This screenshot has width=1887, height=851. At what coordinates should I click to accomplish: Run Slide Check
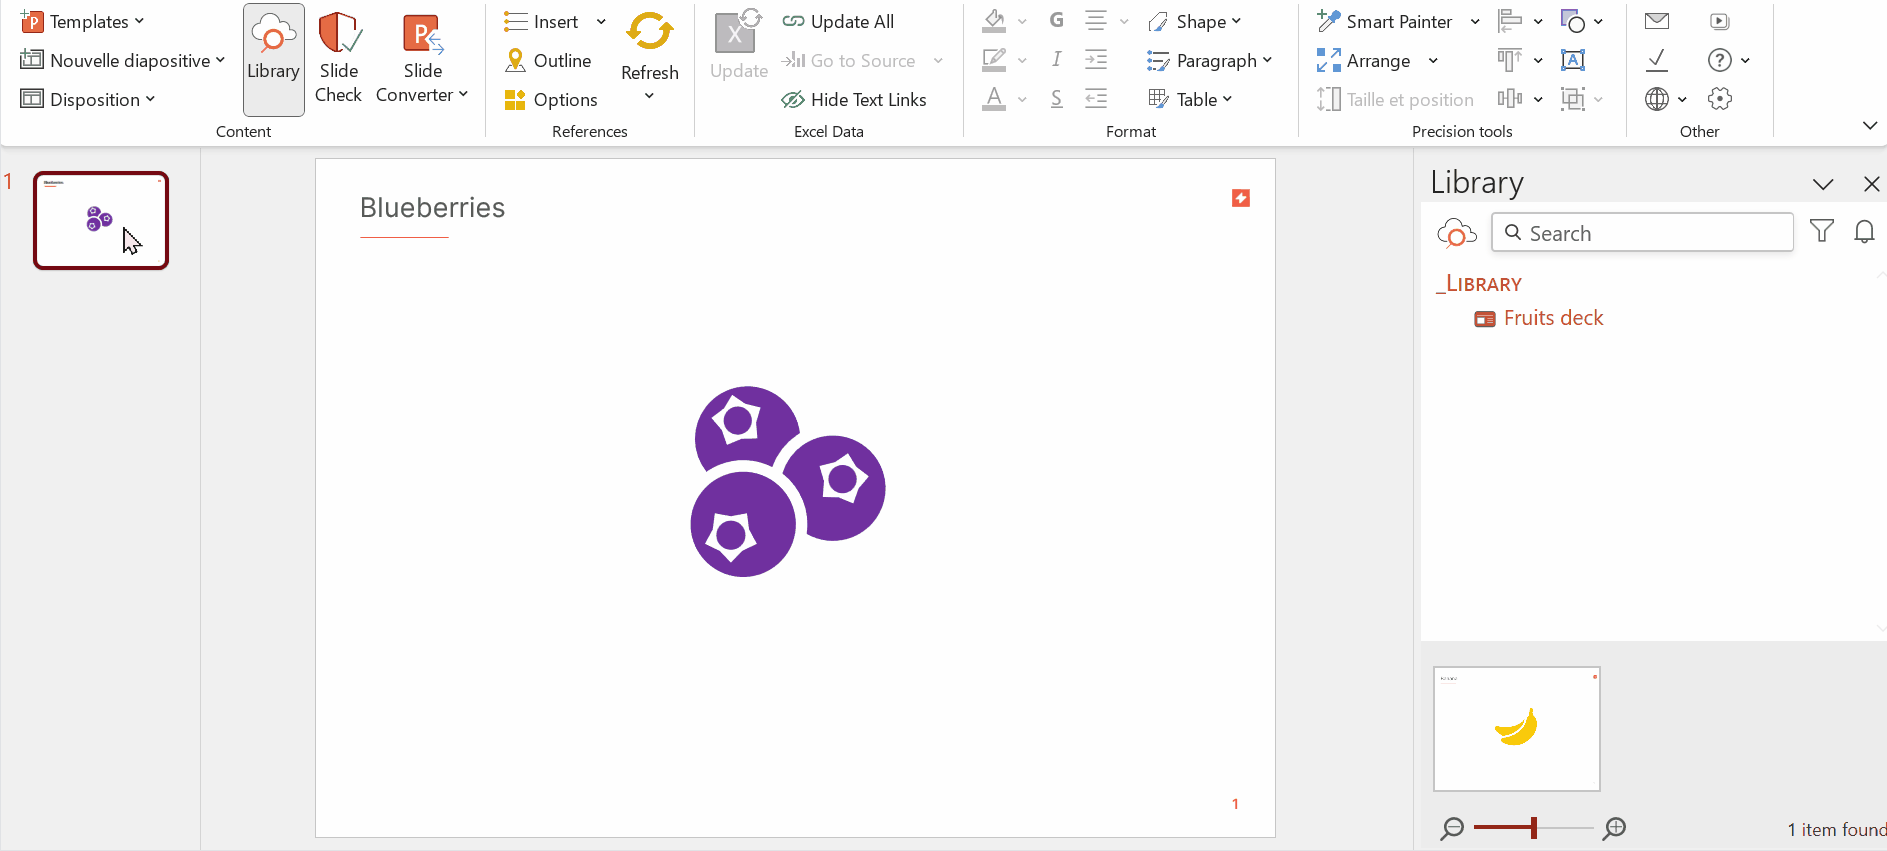[x=338, y=59]
